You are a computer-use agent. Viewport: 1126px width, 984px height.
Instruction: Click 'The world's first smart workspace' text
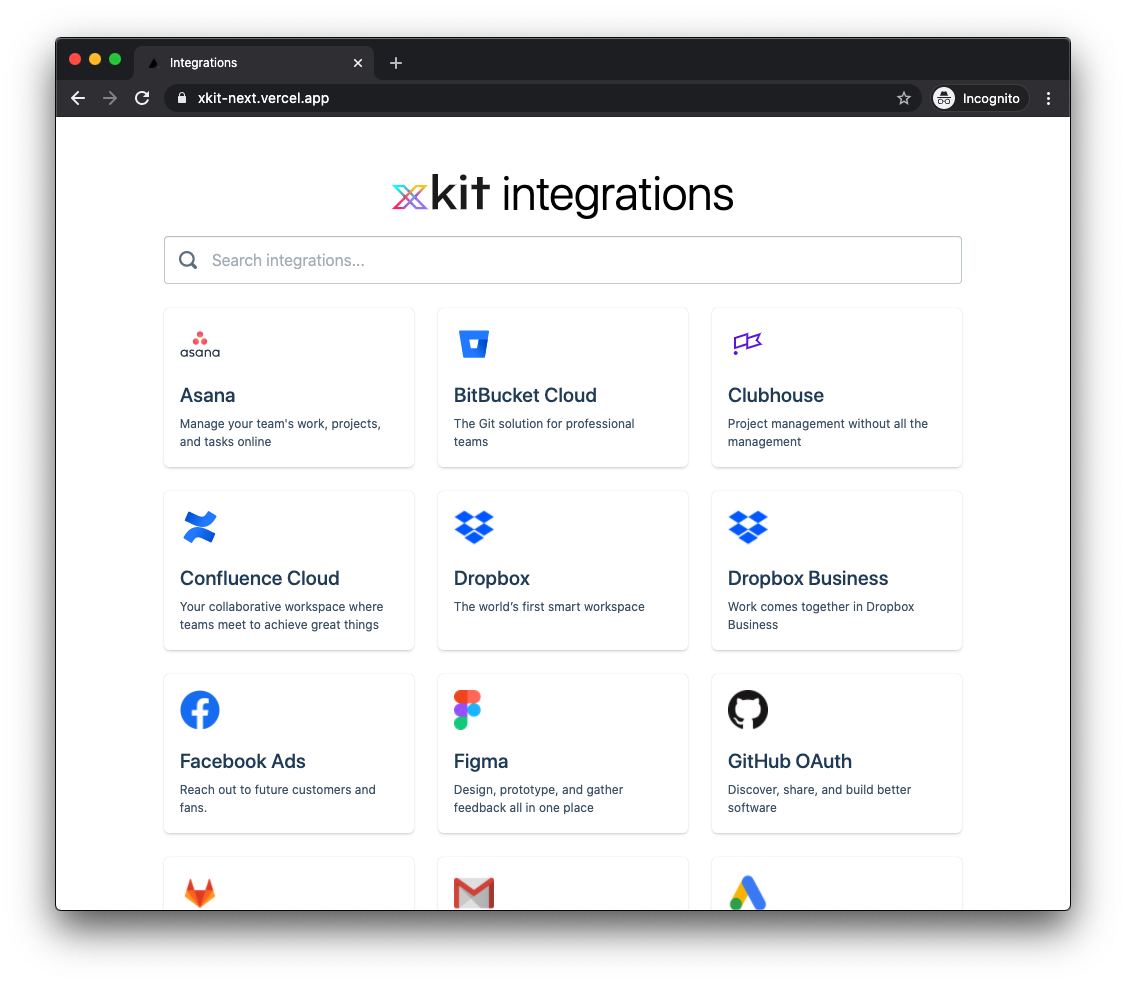coord(549,607)
